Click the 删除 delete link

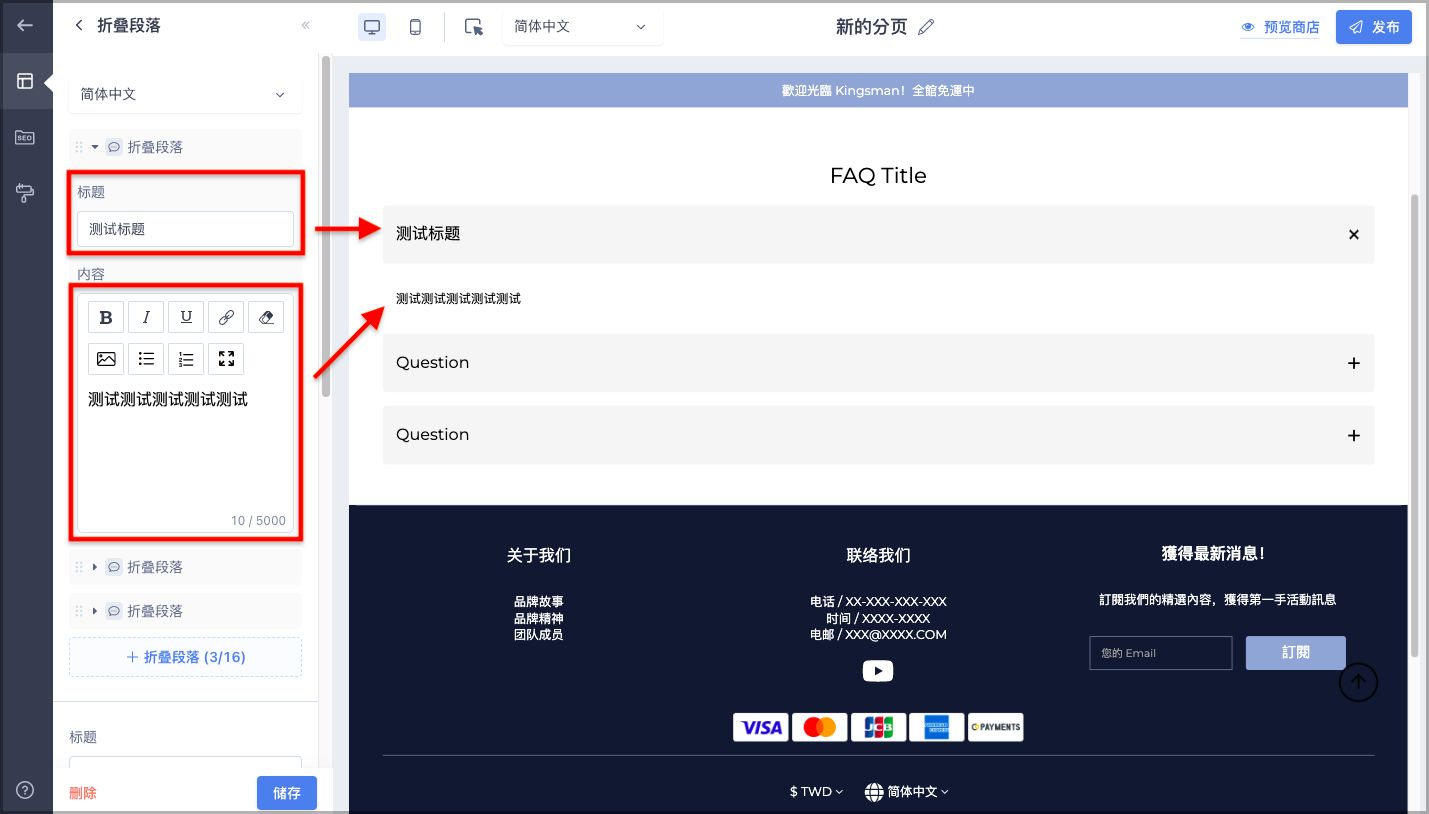pyautogui.click(x=83, y=793)
